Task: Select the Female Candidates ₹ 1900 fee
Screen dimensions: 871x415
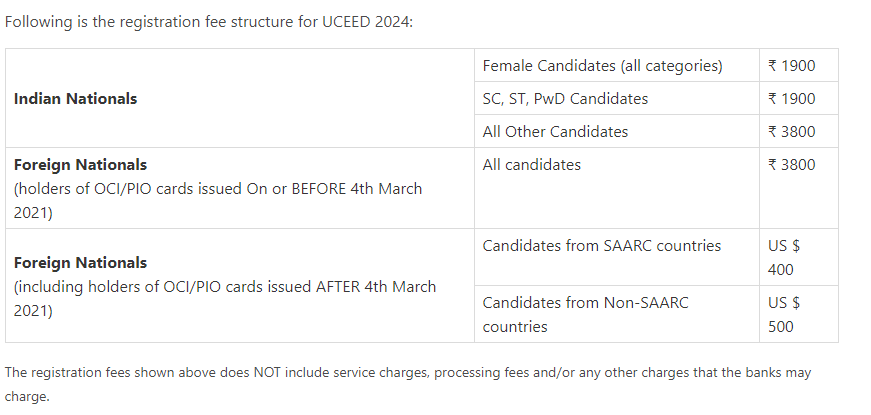Action: [792, 66]
